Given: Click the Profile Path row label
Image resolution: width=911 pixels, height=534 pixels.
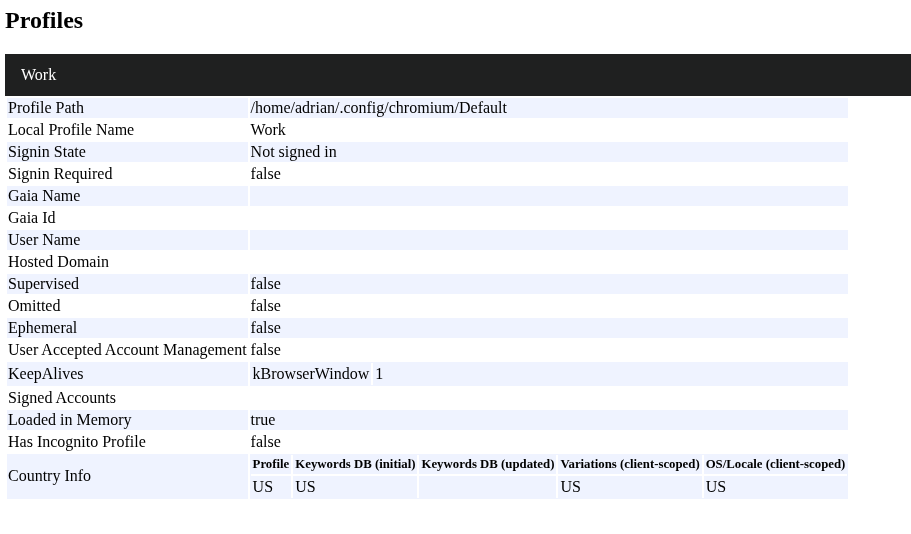Looking at the screenshot, I should point(46,108).
